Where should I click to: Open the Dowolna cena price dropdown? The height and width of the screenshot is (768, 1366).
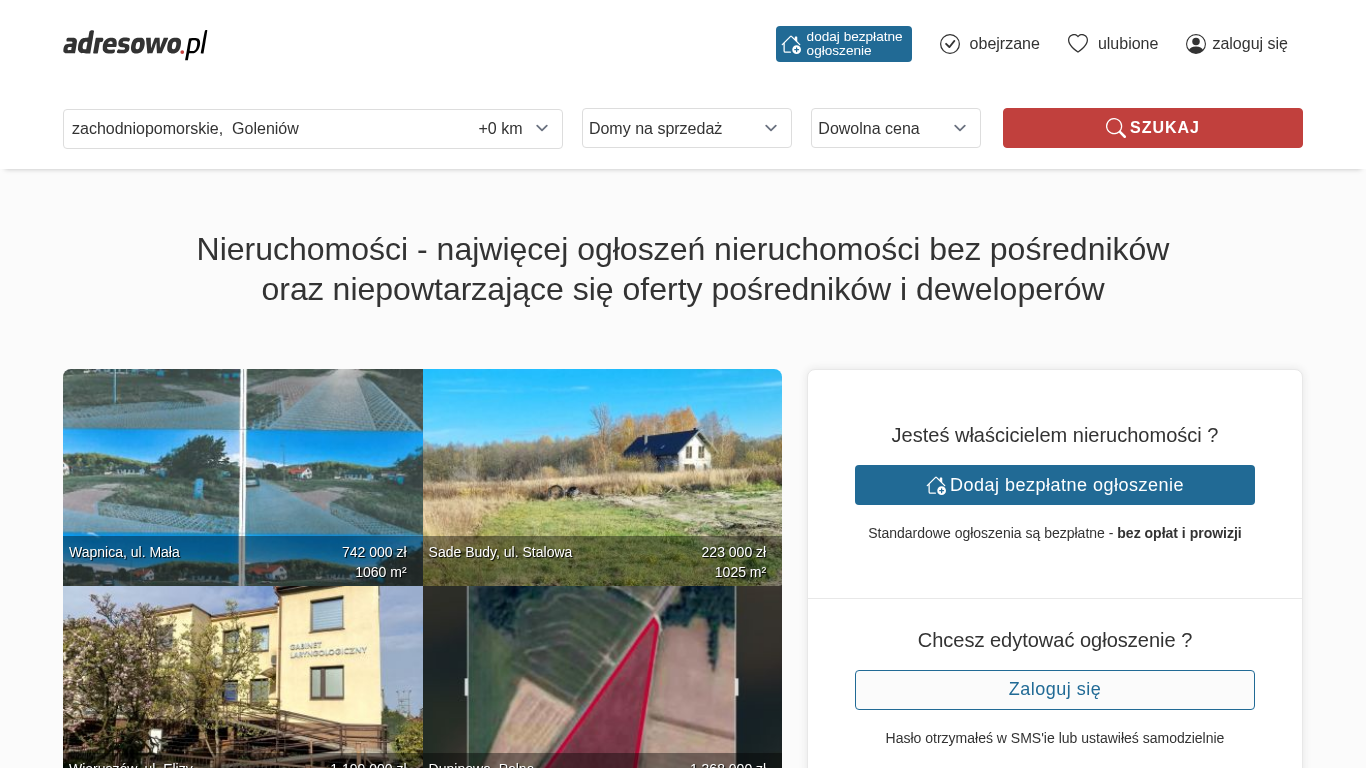click(895, 129)
